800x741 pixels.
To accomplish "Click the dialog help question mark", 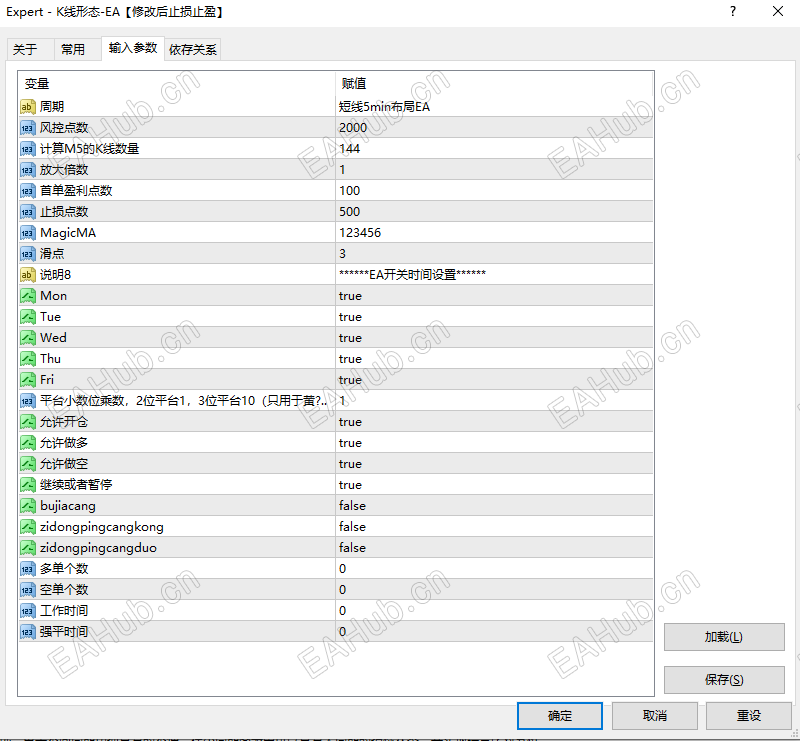I will click(733, 11).
